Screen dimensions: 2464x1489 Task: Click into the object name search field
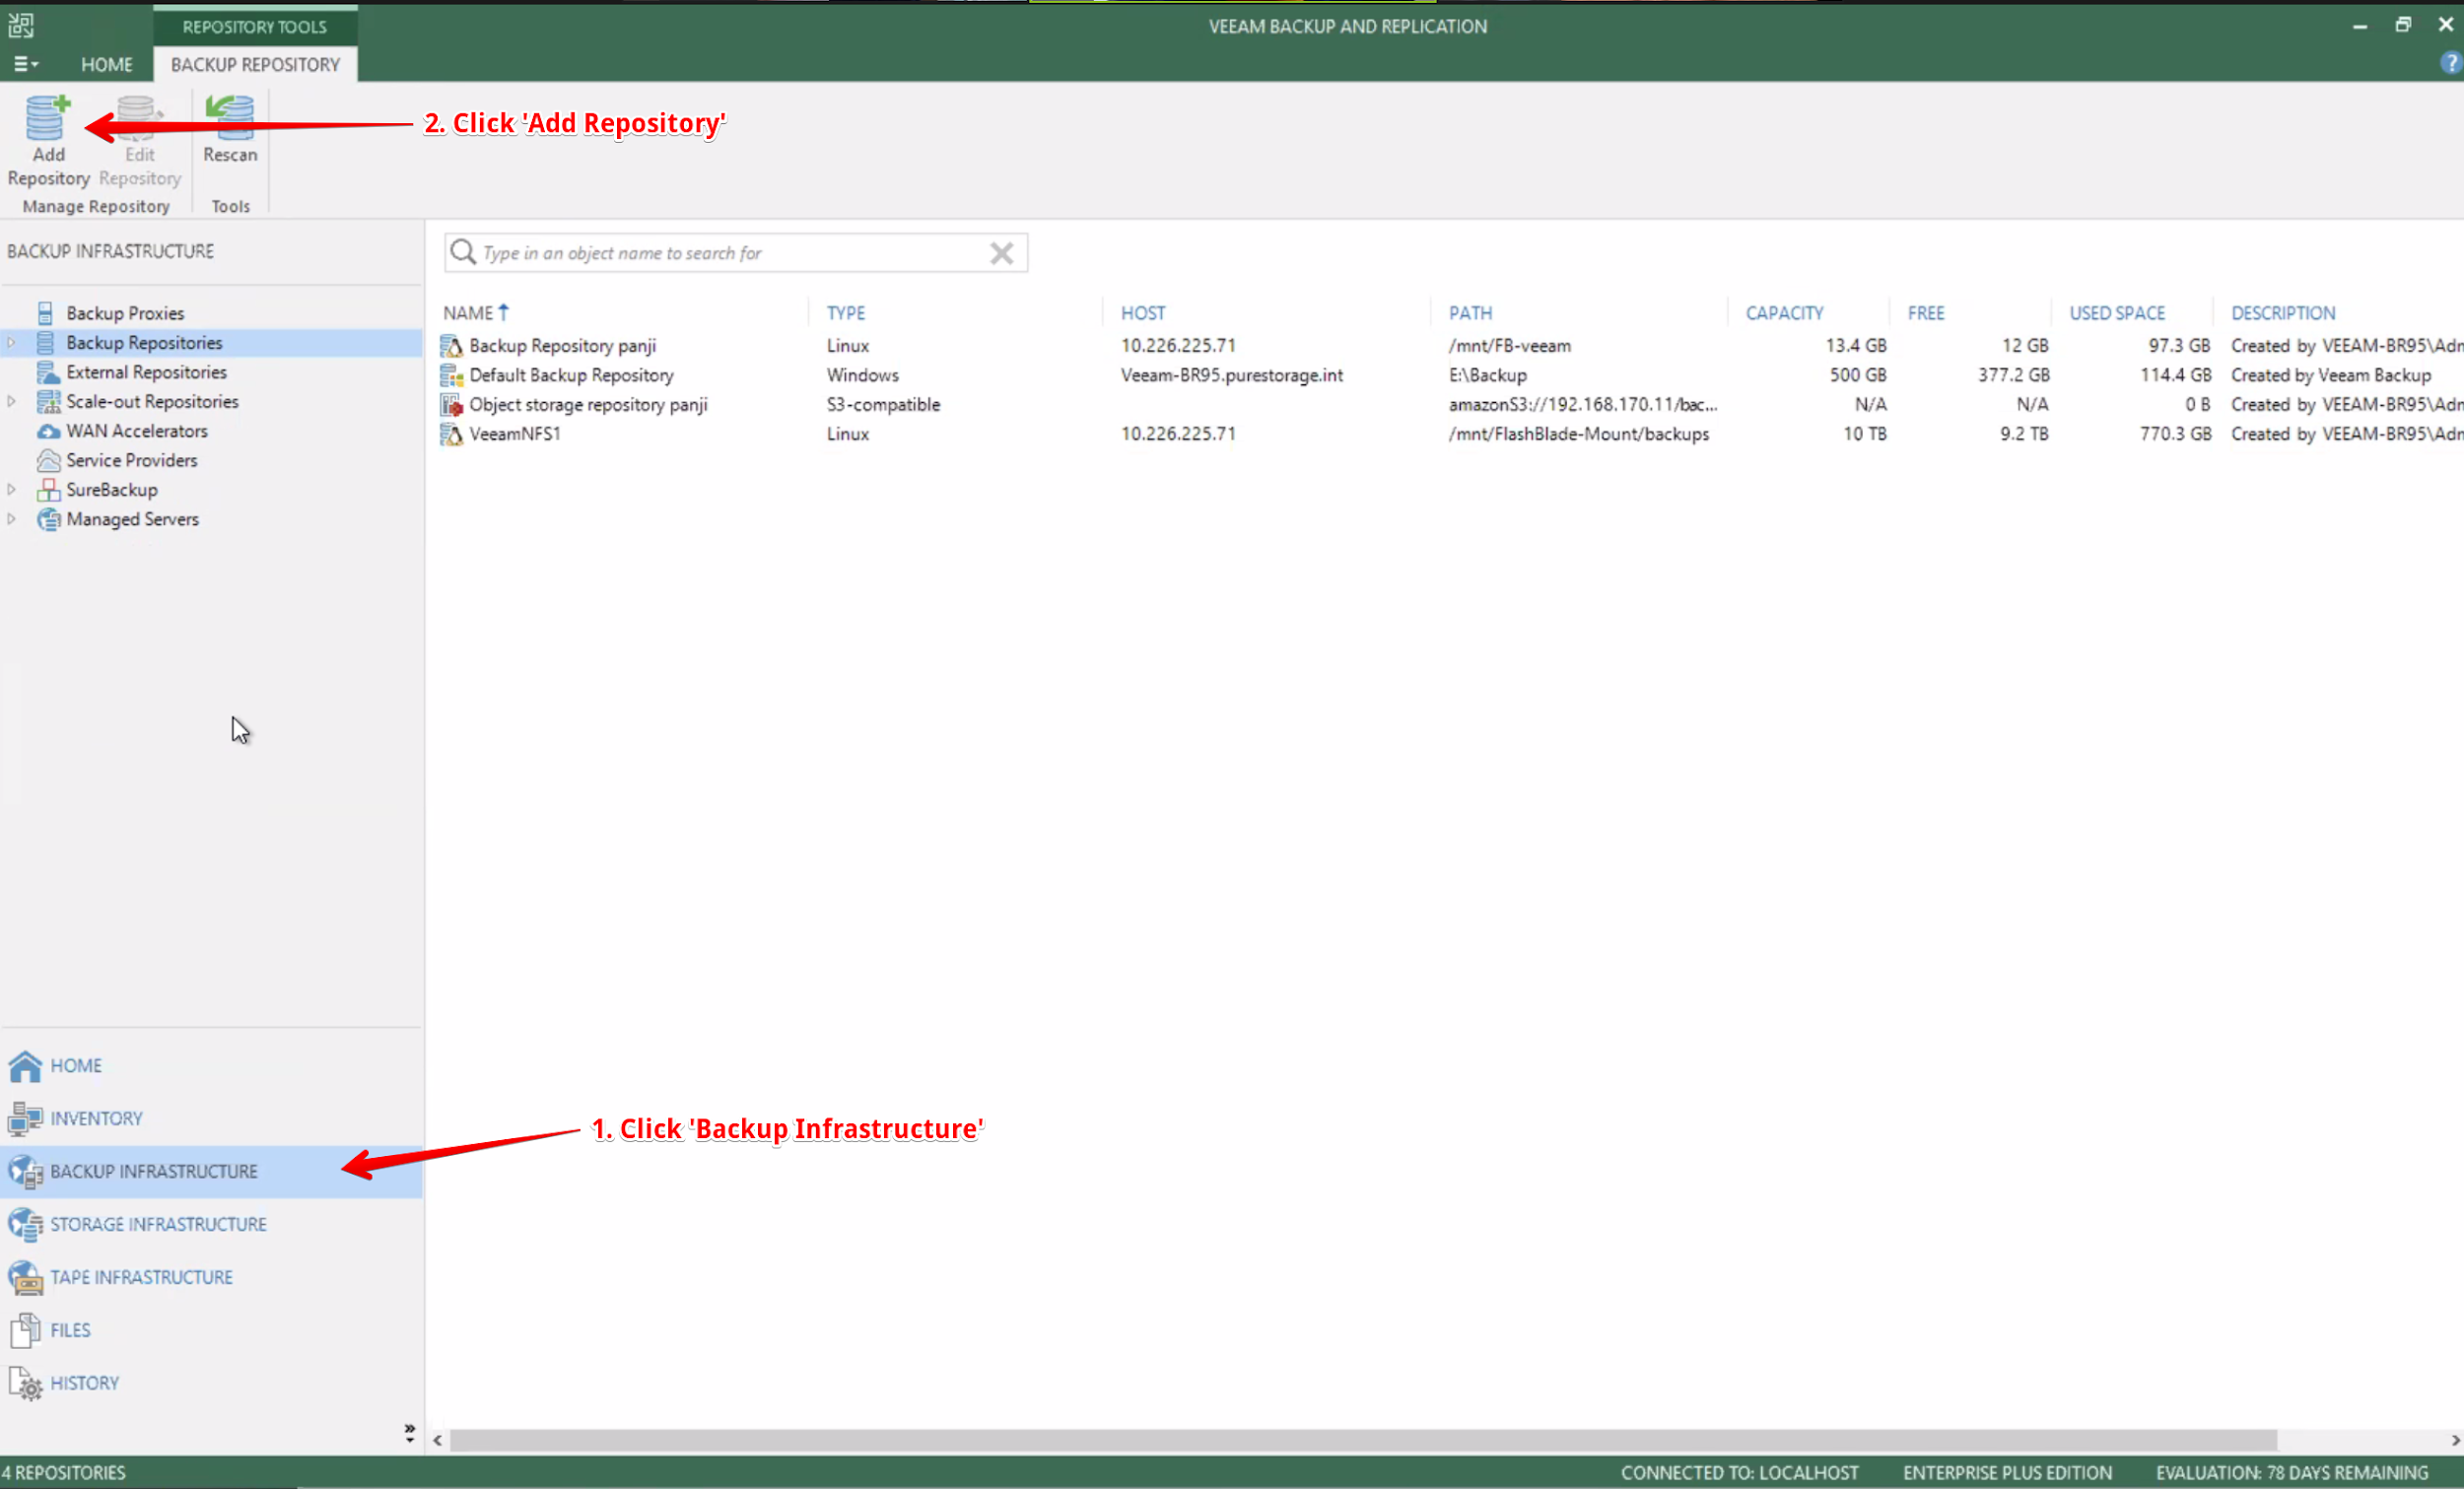point(736,253)
